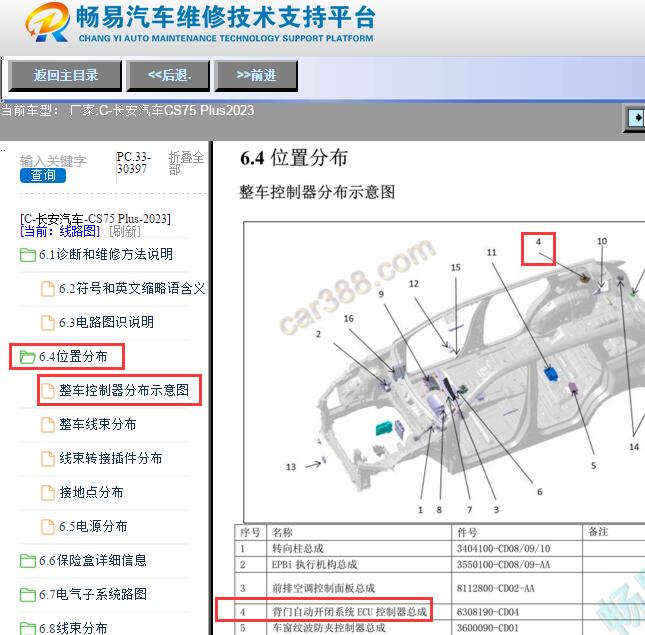Image resolution: width=645 pixels, height=635 pixels.
Task: Collapse the 6.4位置分布 folder
Action: point(73,356)
